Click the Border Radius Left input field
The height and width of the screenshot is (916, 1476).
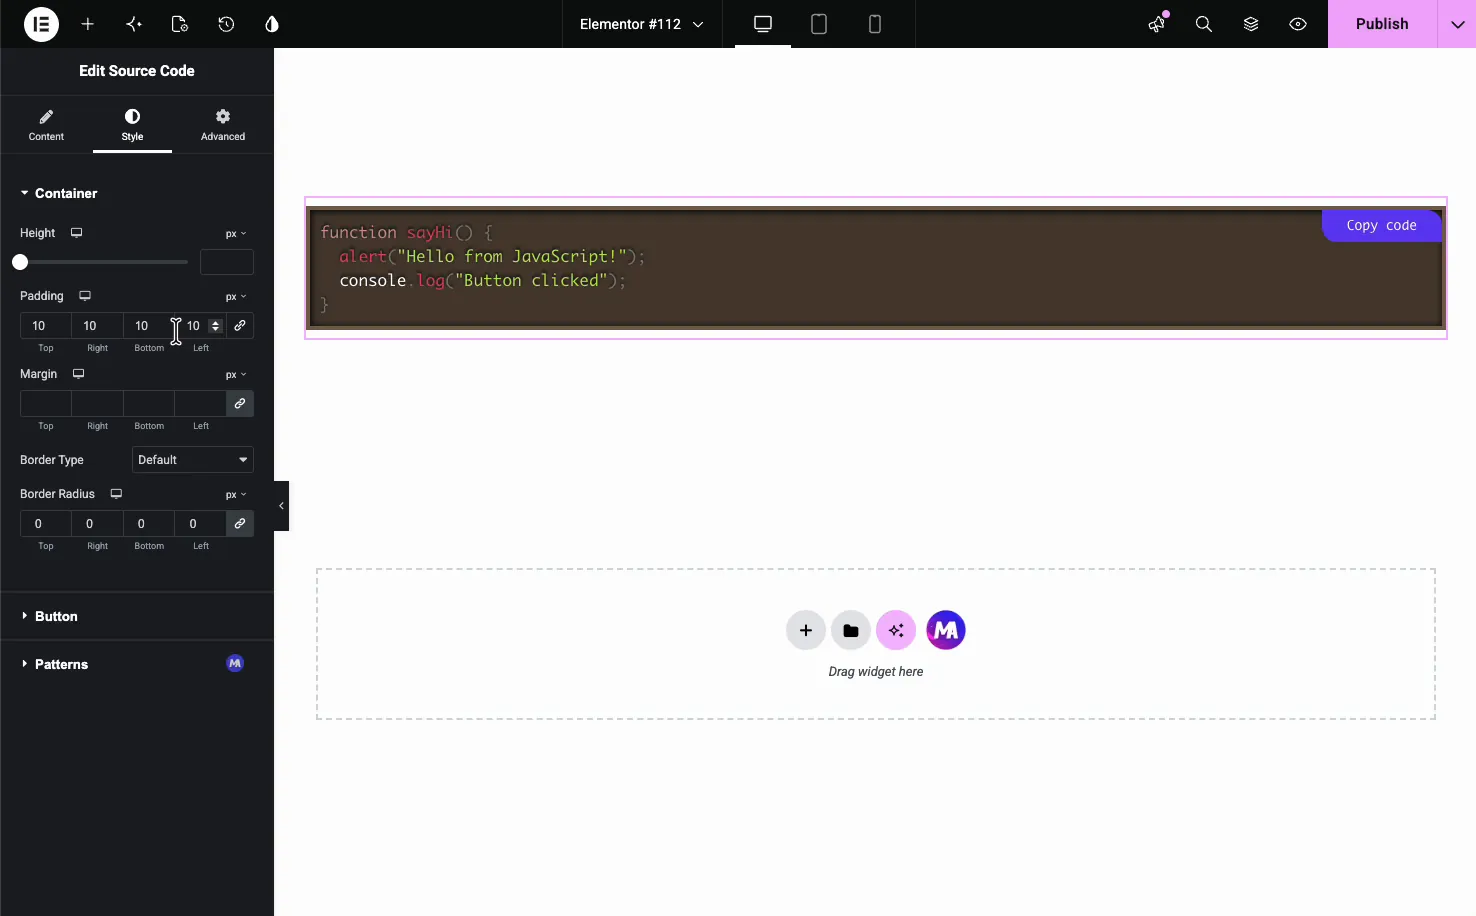[201, 524]
